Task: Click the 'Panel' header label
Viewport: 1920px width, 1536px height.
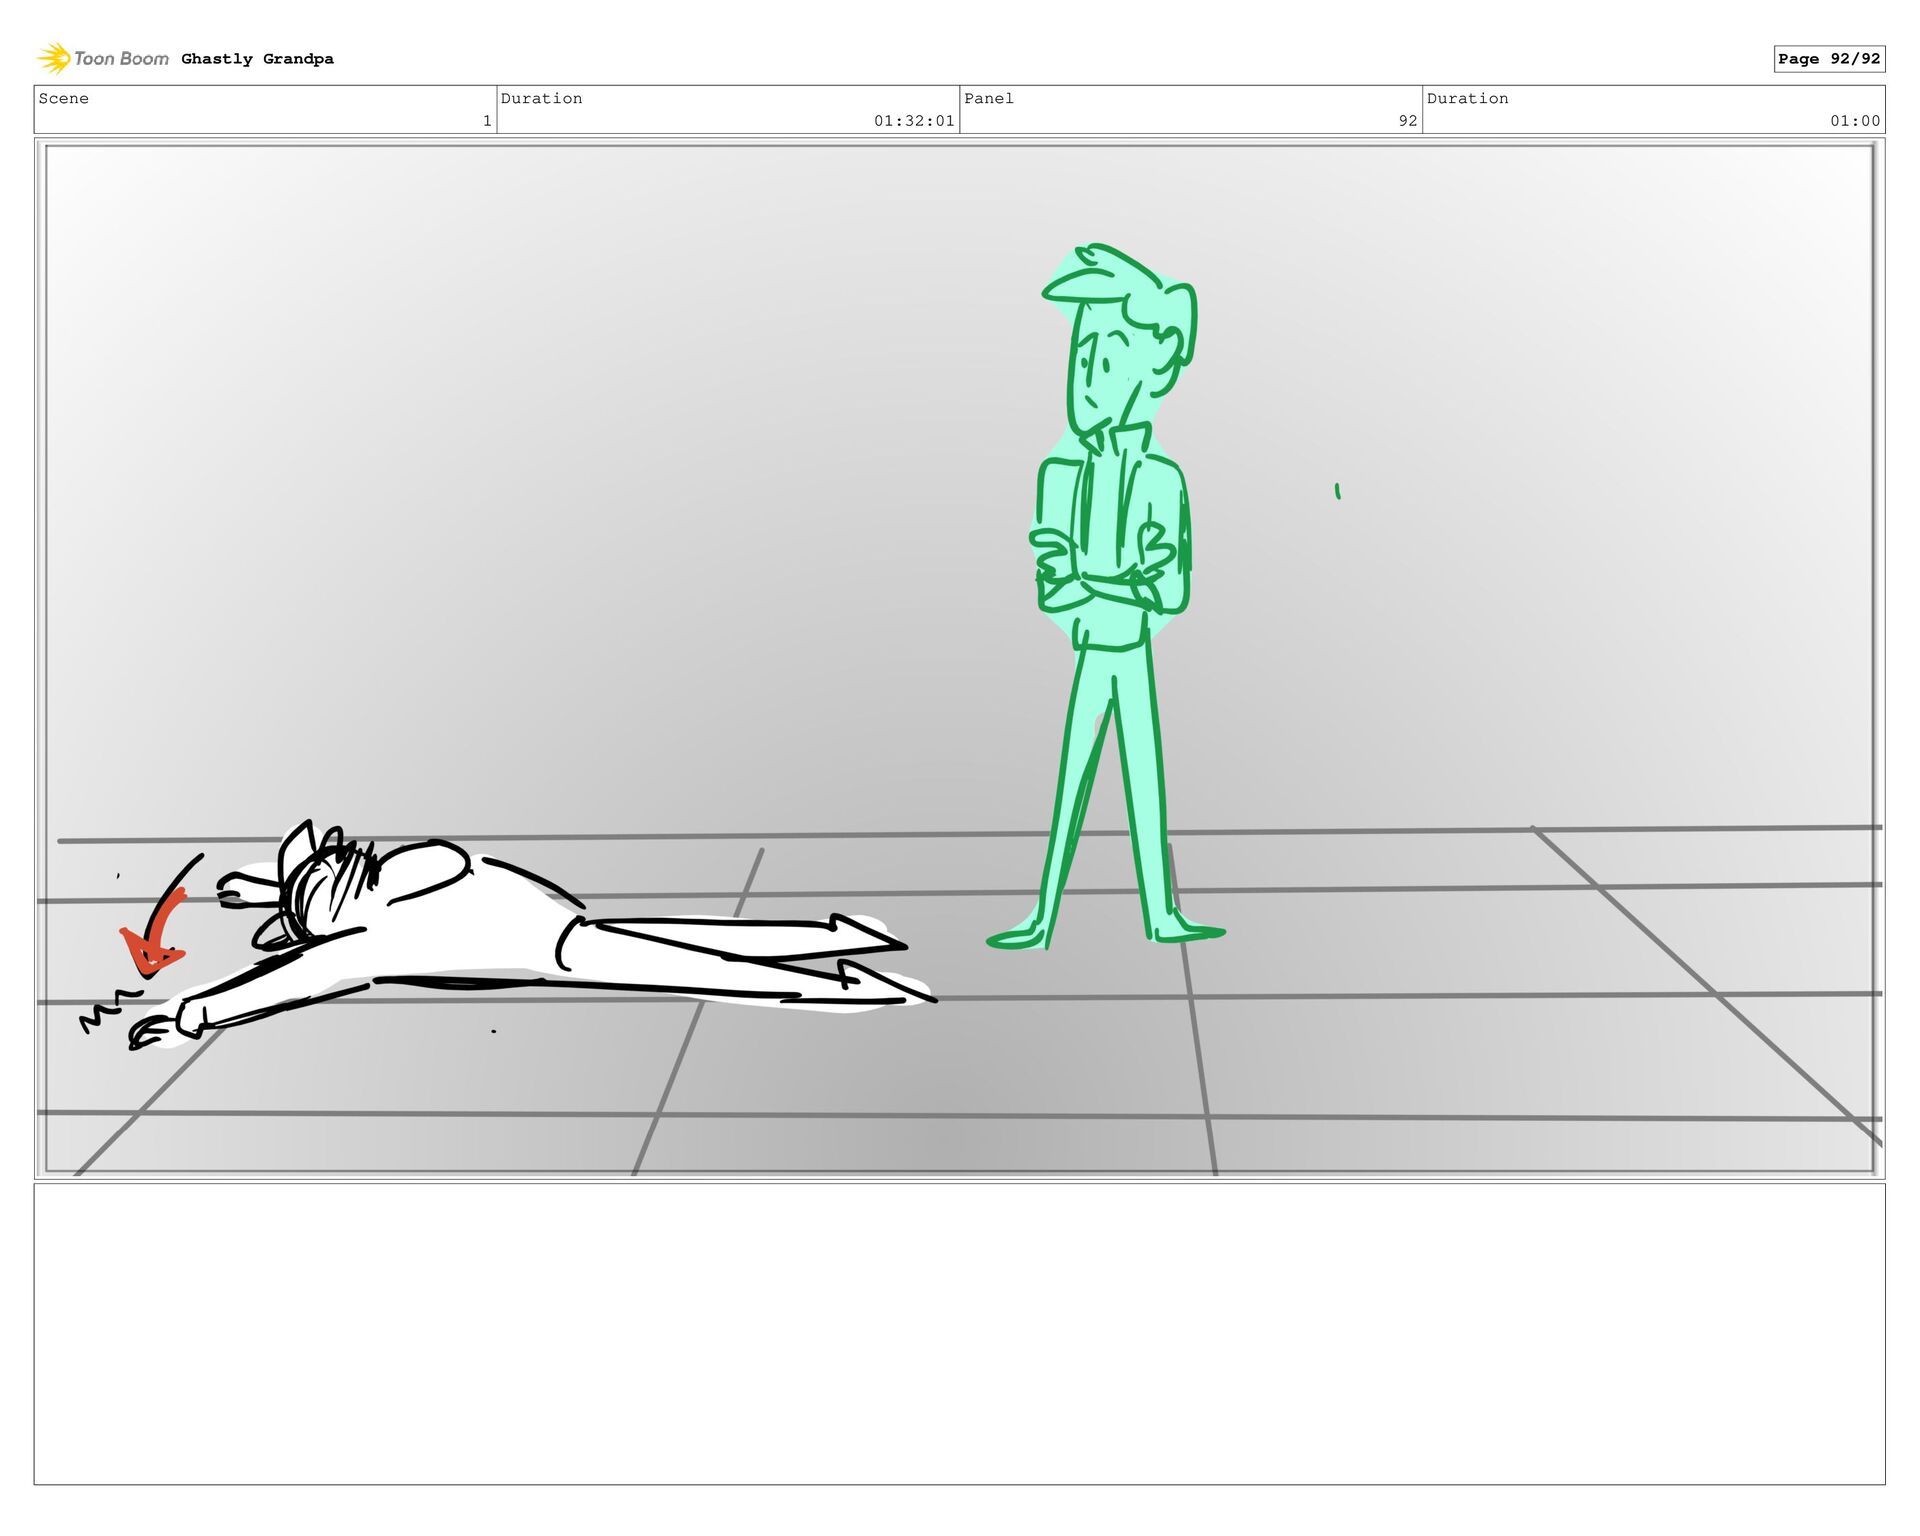Action: pyautogui.click(x=989, y=98)
